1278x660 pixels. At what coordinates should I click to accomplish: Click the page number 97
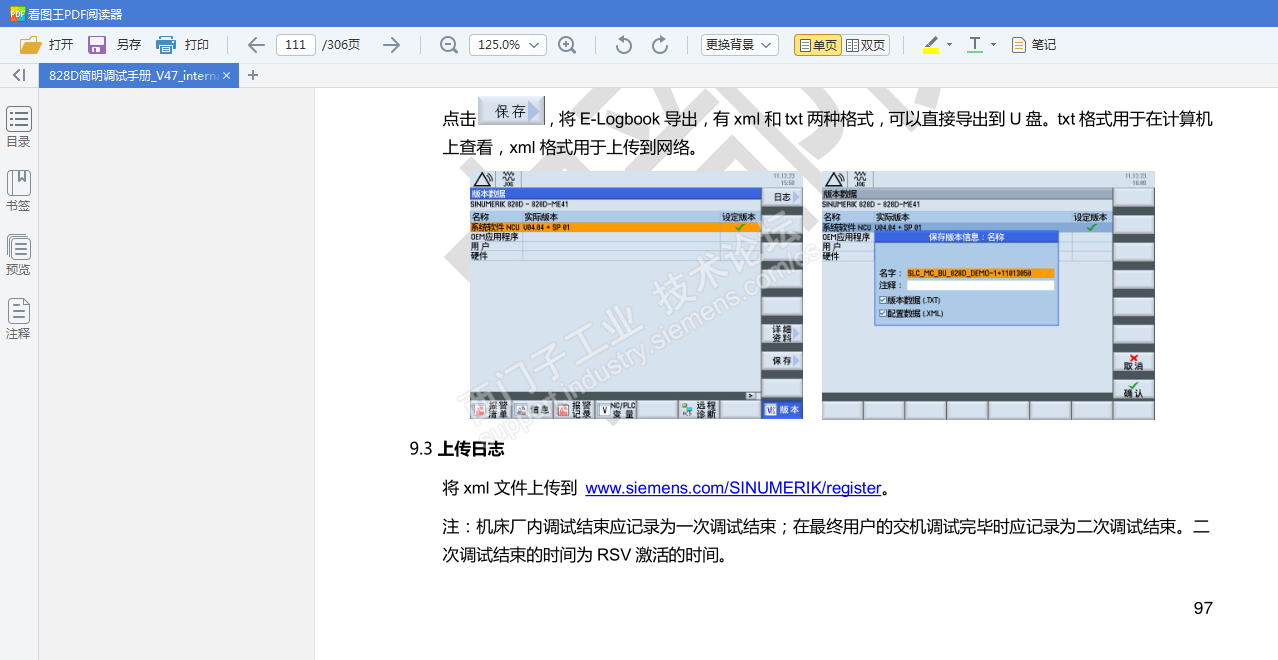[1203, 608]
